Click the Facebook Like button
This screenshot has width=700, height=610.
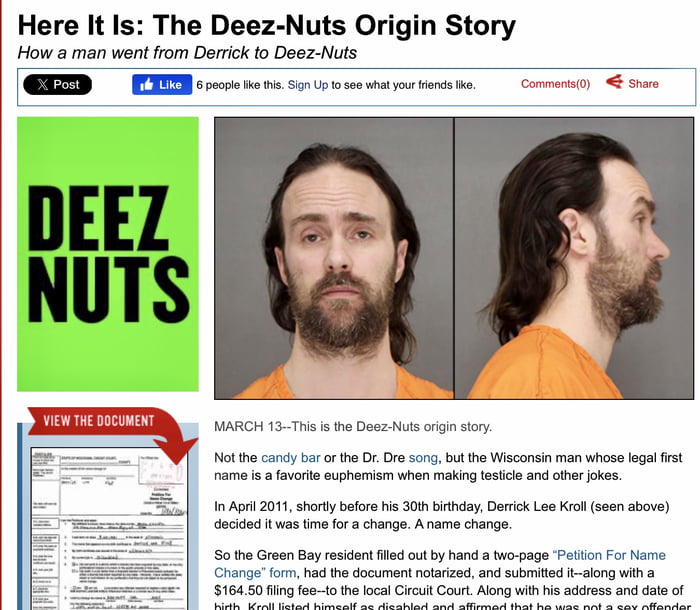(x=162, y=84)
